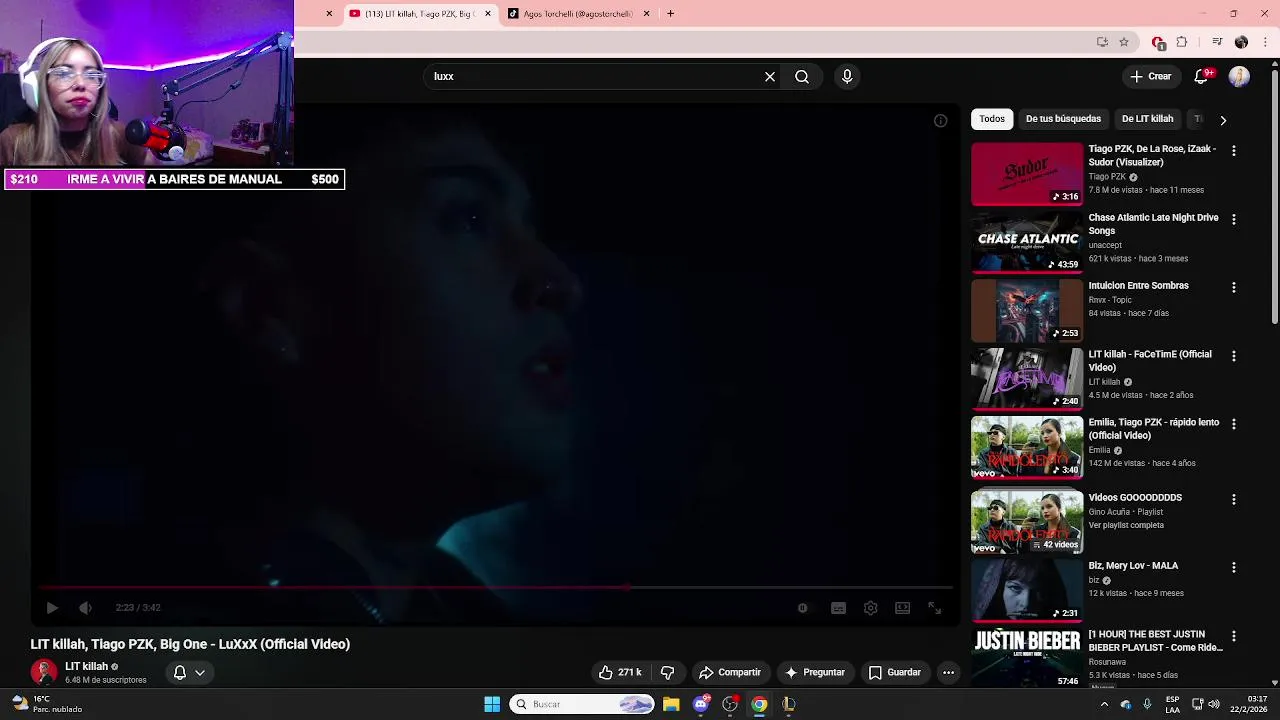Switch to the LIT killah YouTube tab
This screenshot has height=720, width=1280.
pos(420,14)
